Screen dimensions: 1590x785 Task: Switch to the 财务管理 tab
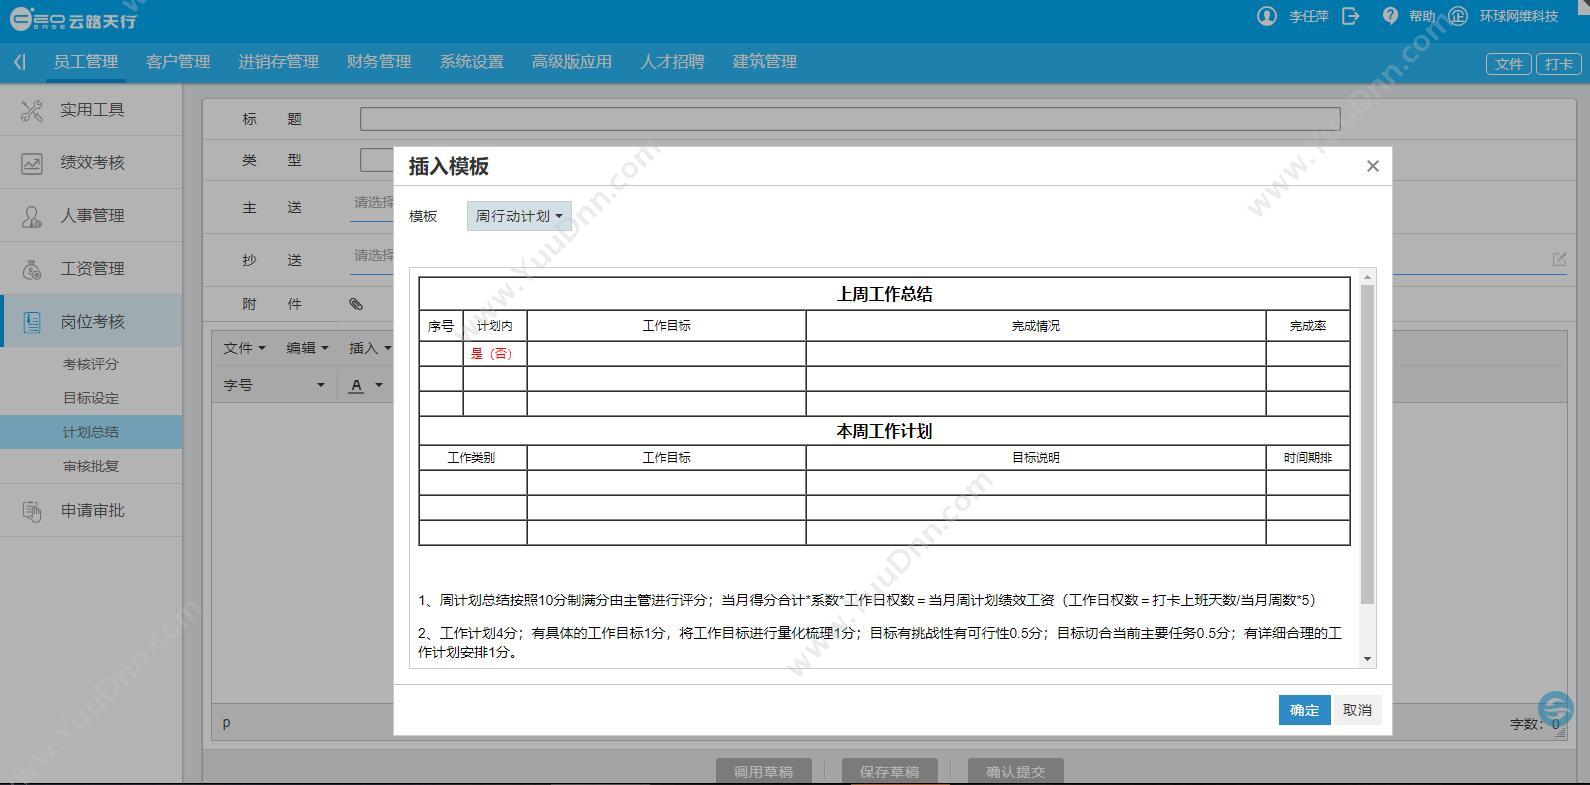coord(379,62)
